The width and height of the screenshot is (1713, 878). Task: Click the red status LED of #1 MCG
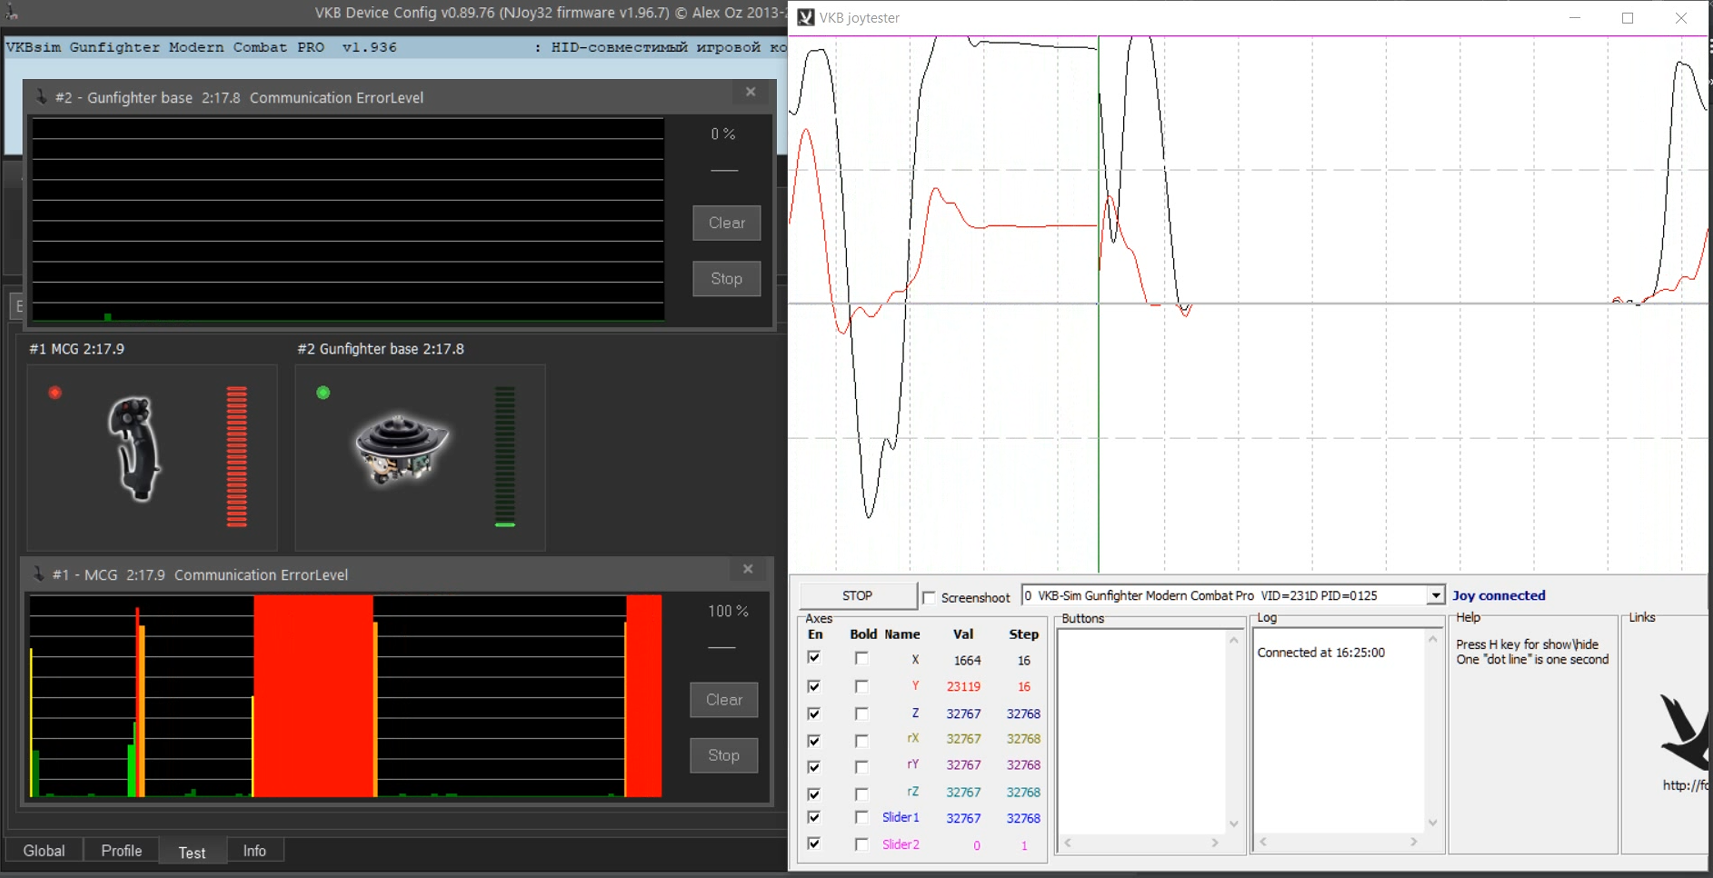[x=55, y=393]
